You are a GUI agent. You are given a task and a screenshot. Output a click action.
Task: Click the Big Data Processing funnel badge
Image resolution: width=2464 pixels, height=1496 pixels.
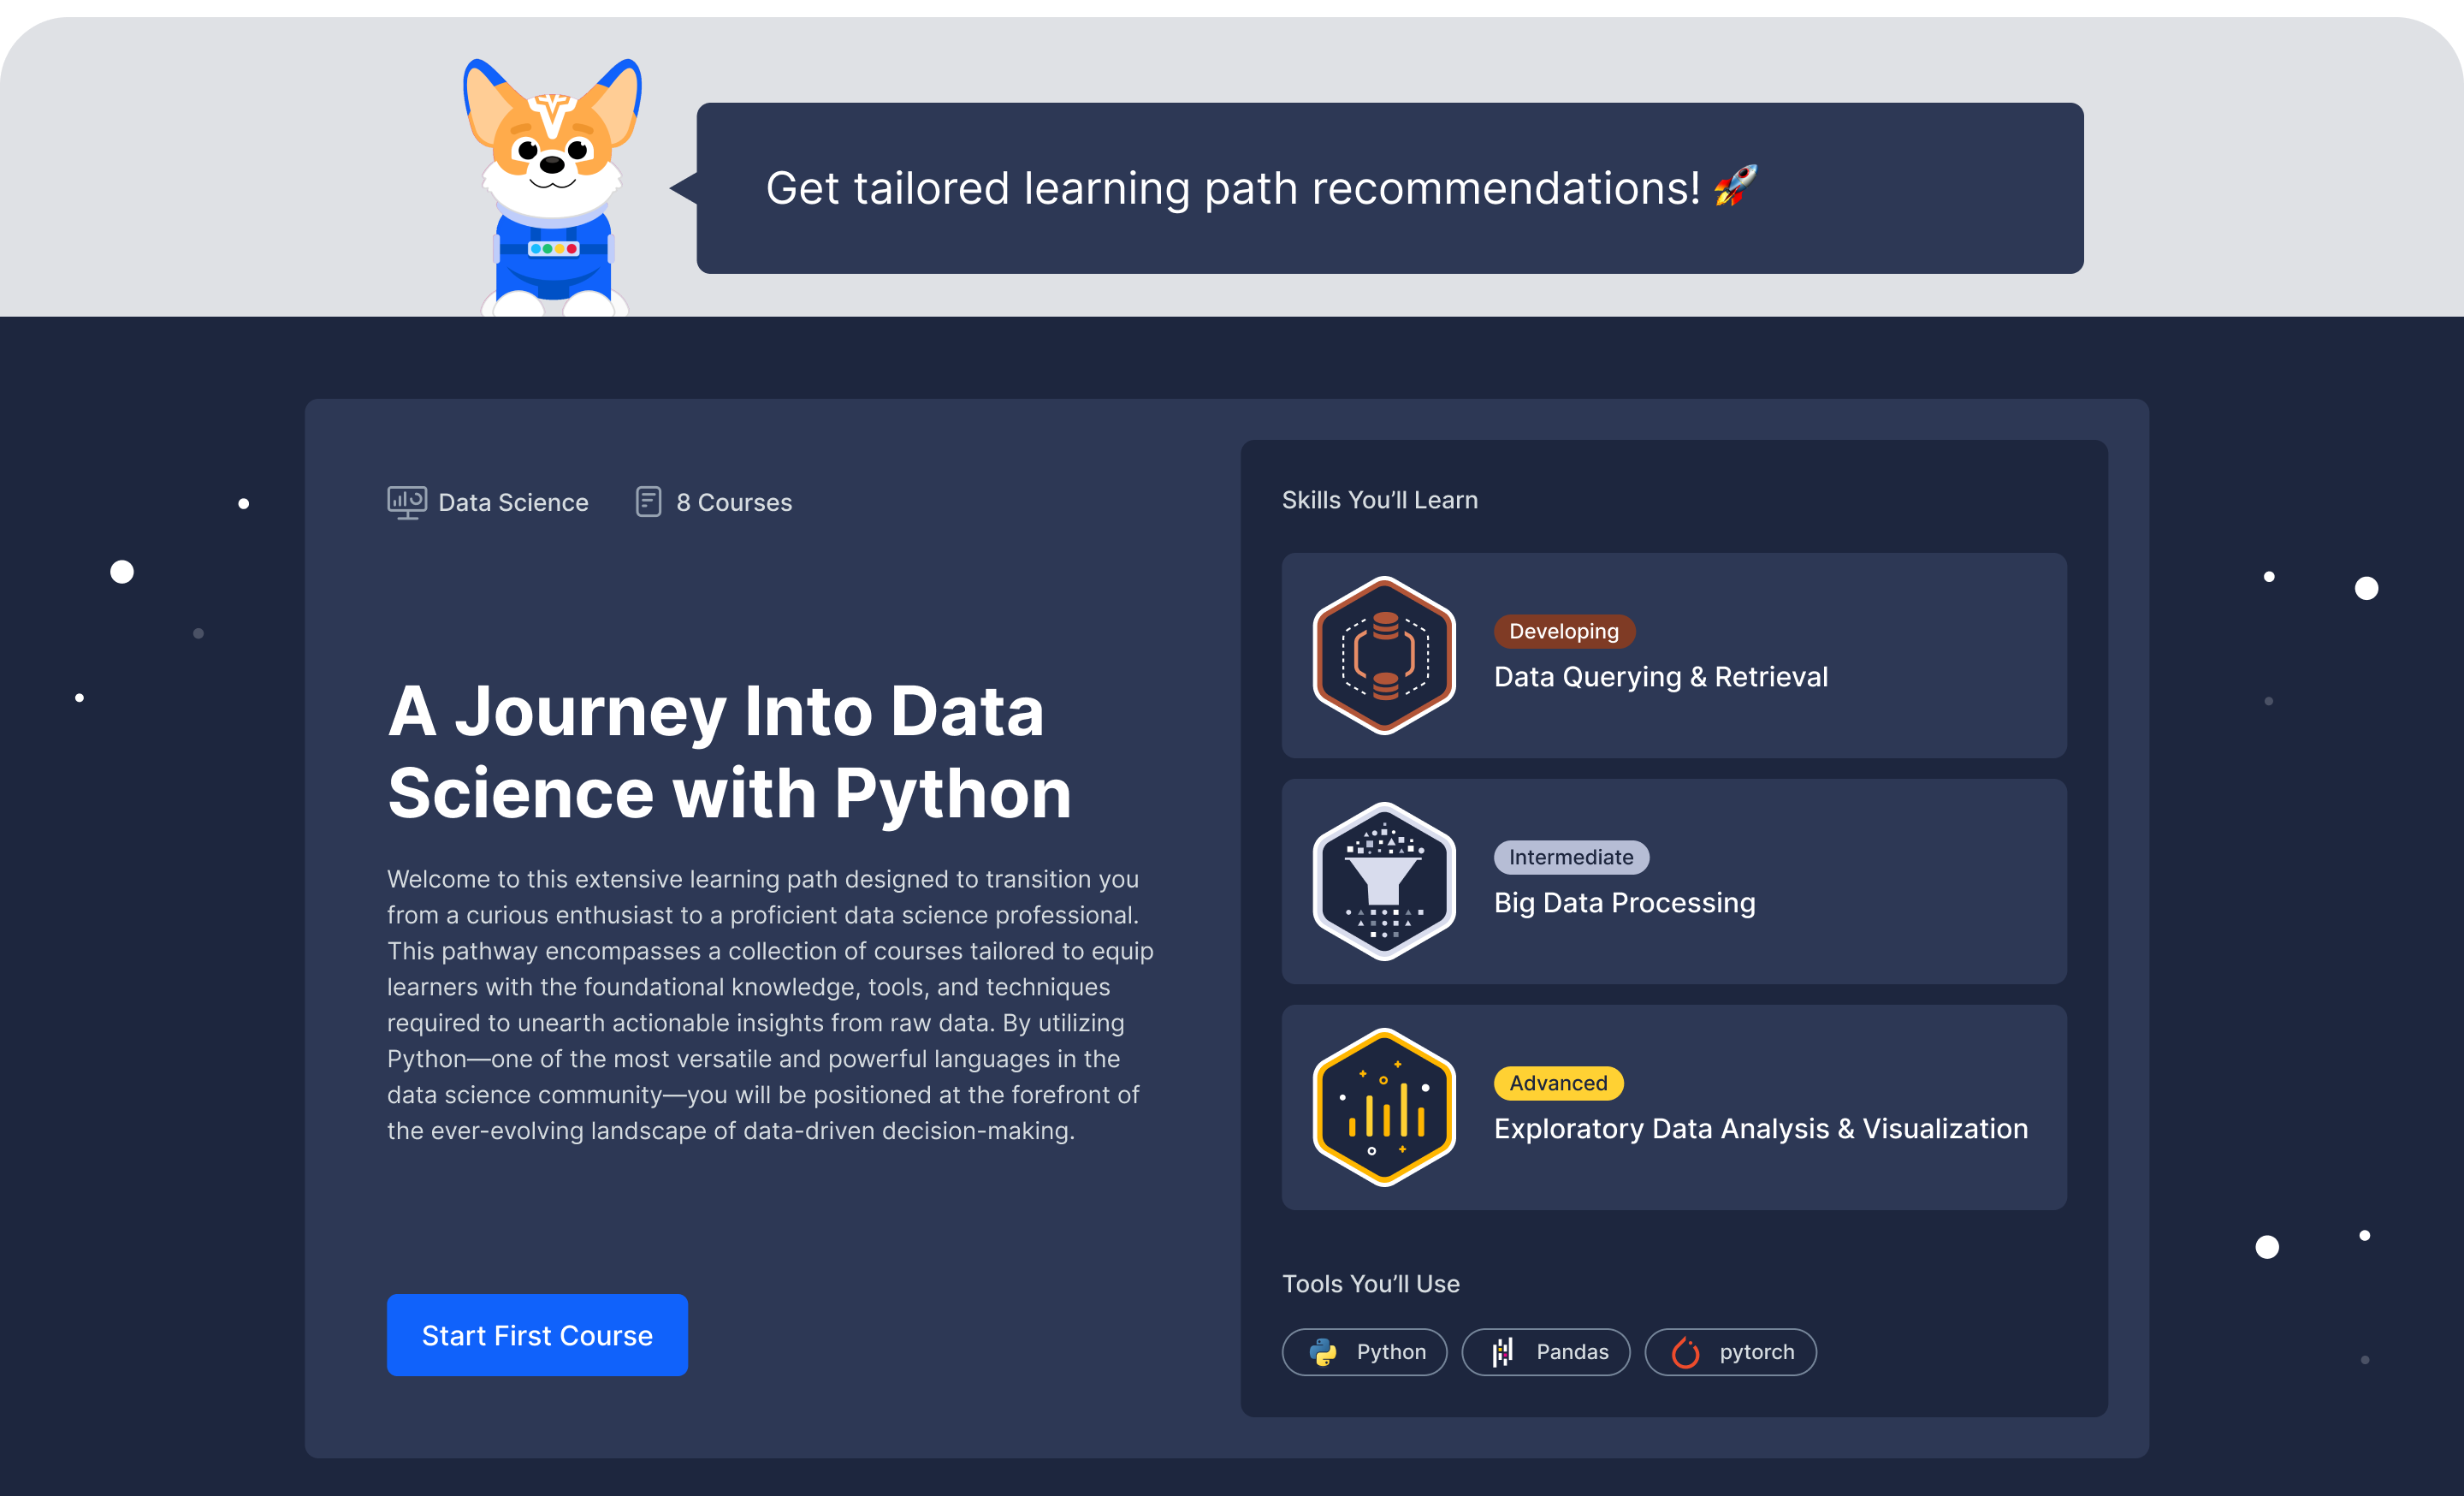pyautogui.click(x=1384, y=881)
